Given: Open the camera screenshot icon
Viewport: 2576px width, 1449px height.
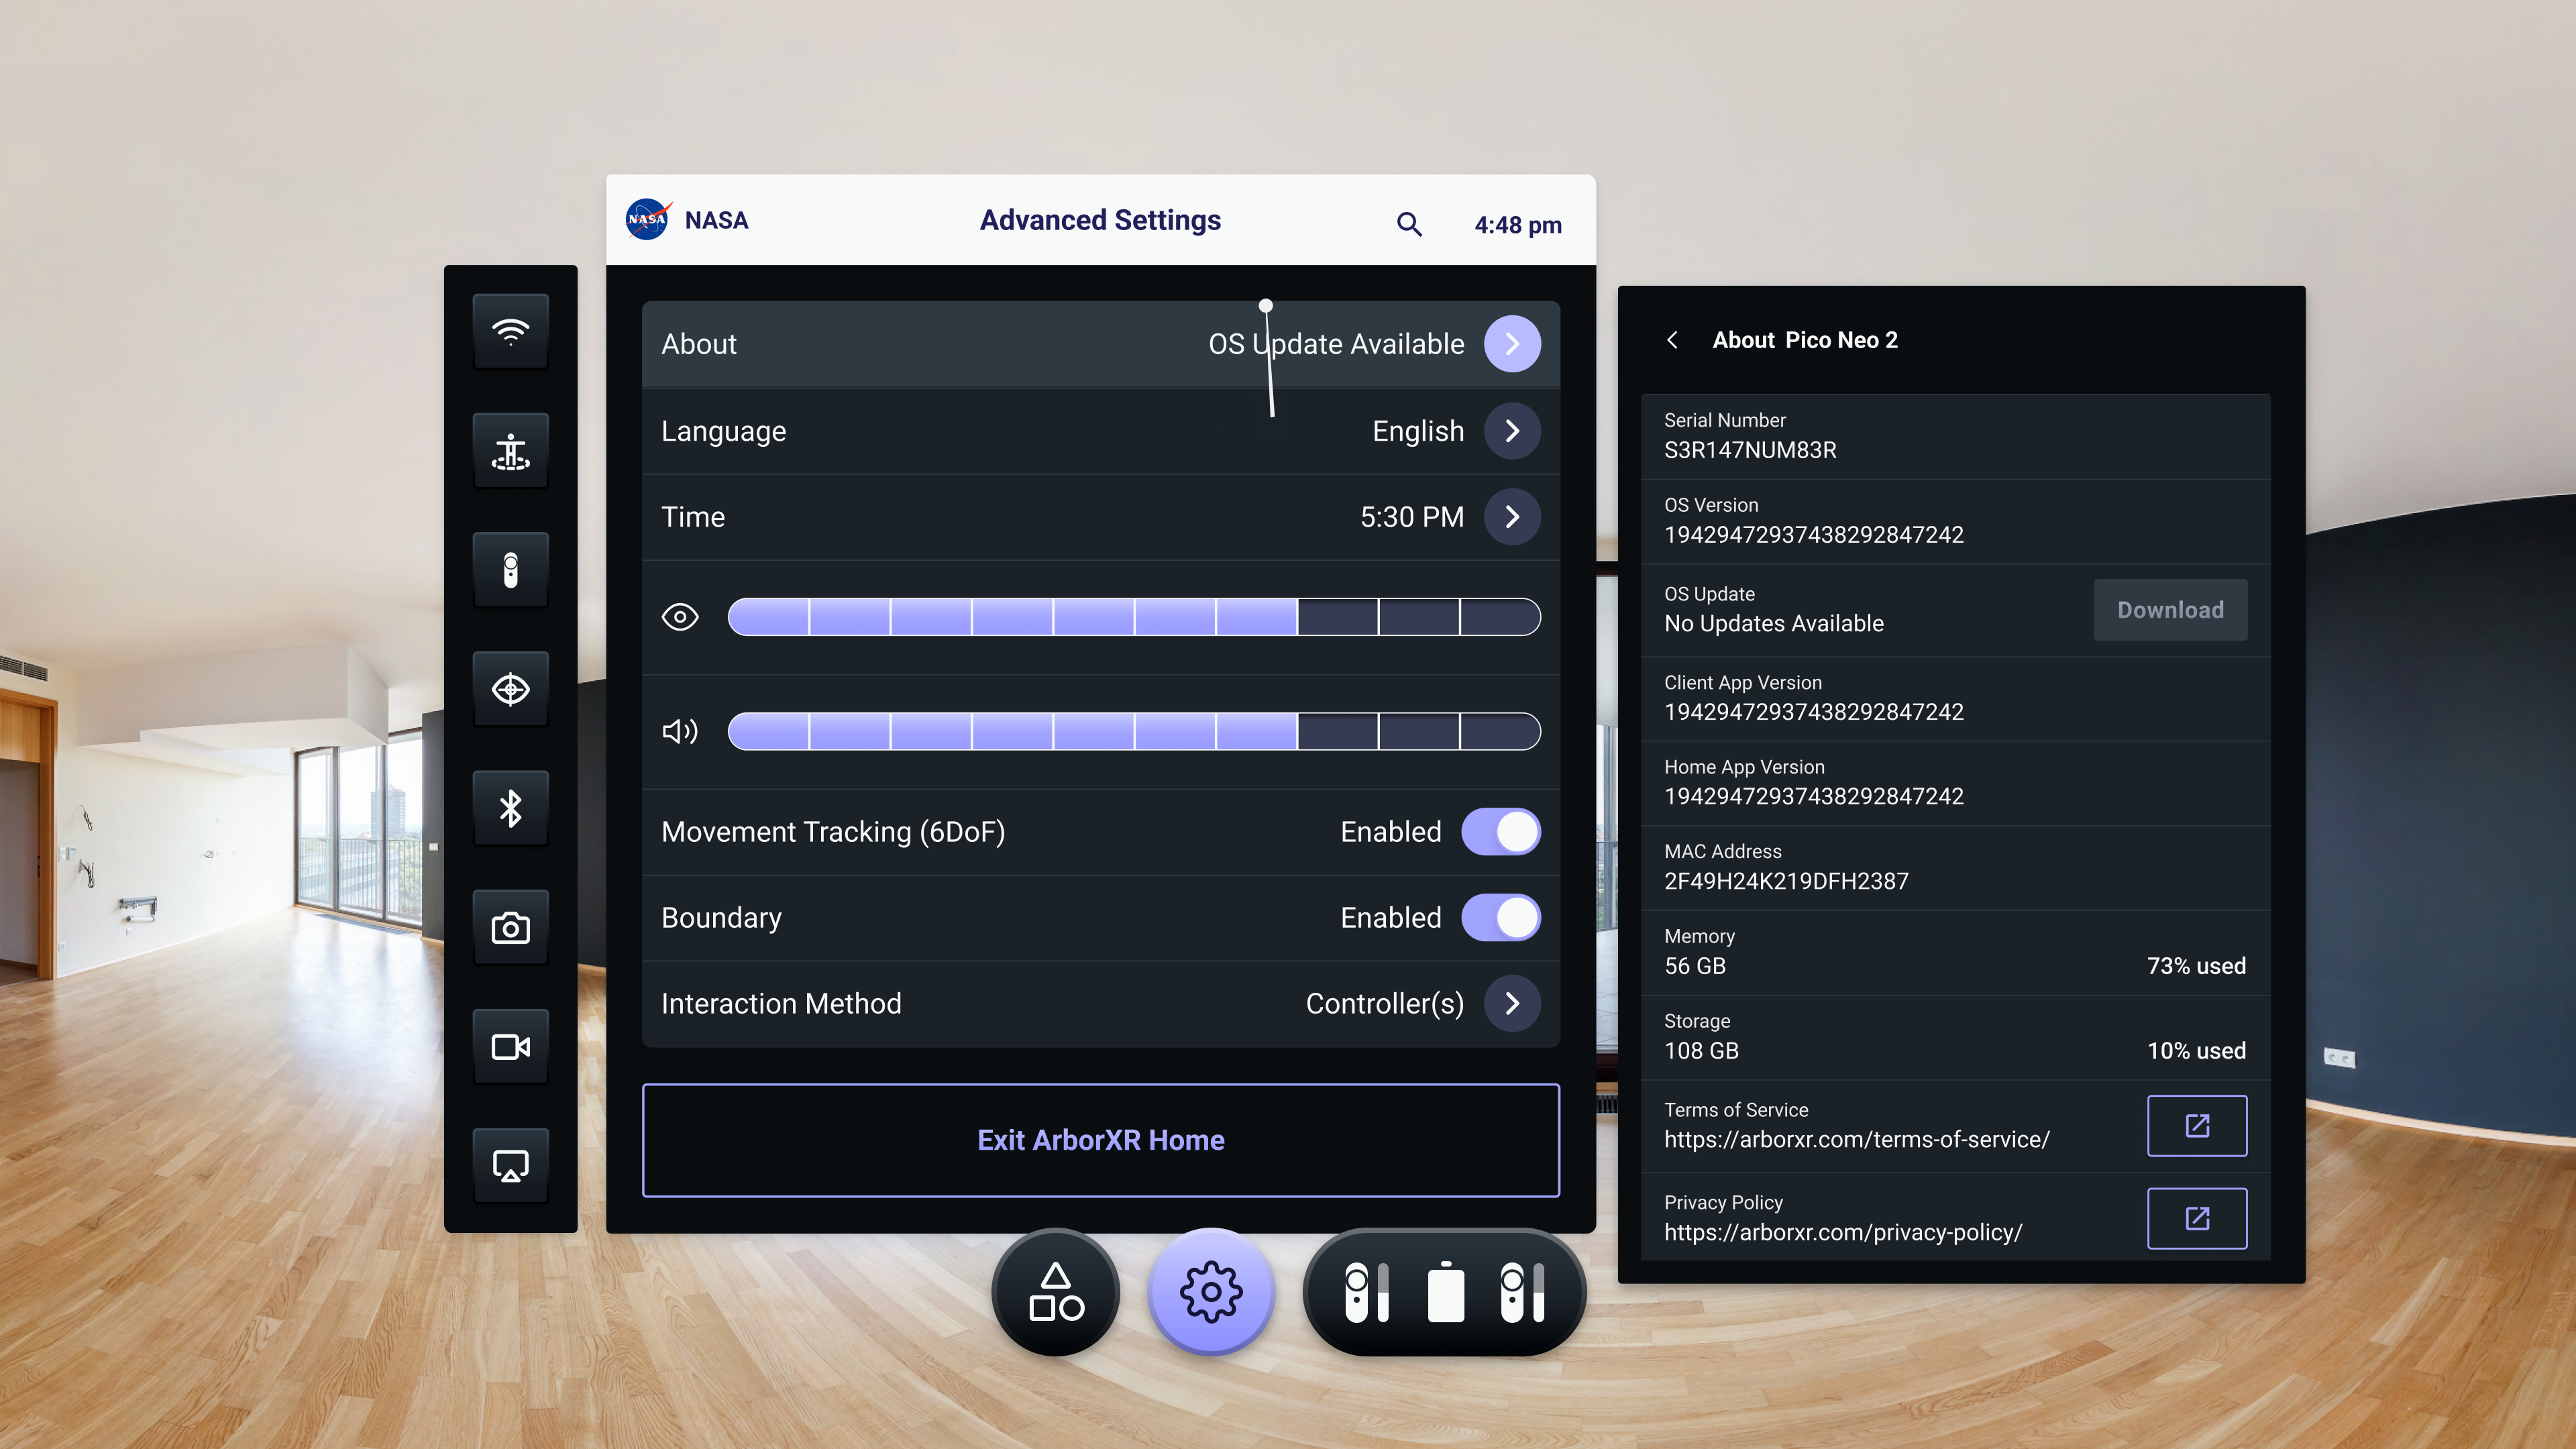Looking at the screenshot, I should pos(510,928).
